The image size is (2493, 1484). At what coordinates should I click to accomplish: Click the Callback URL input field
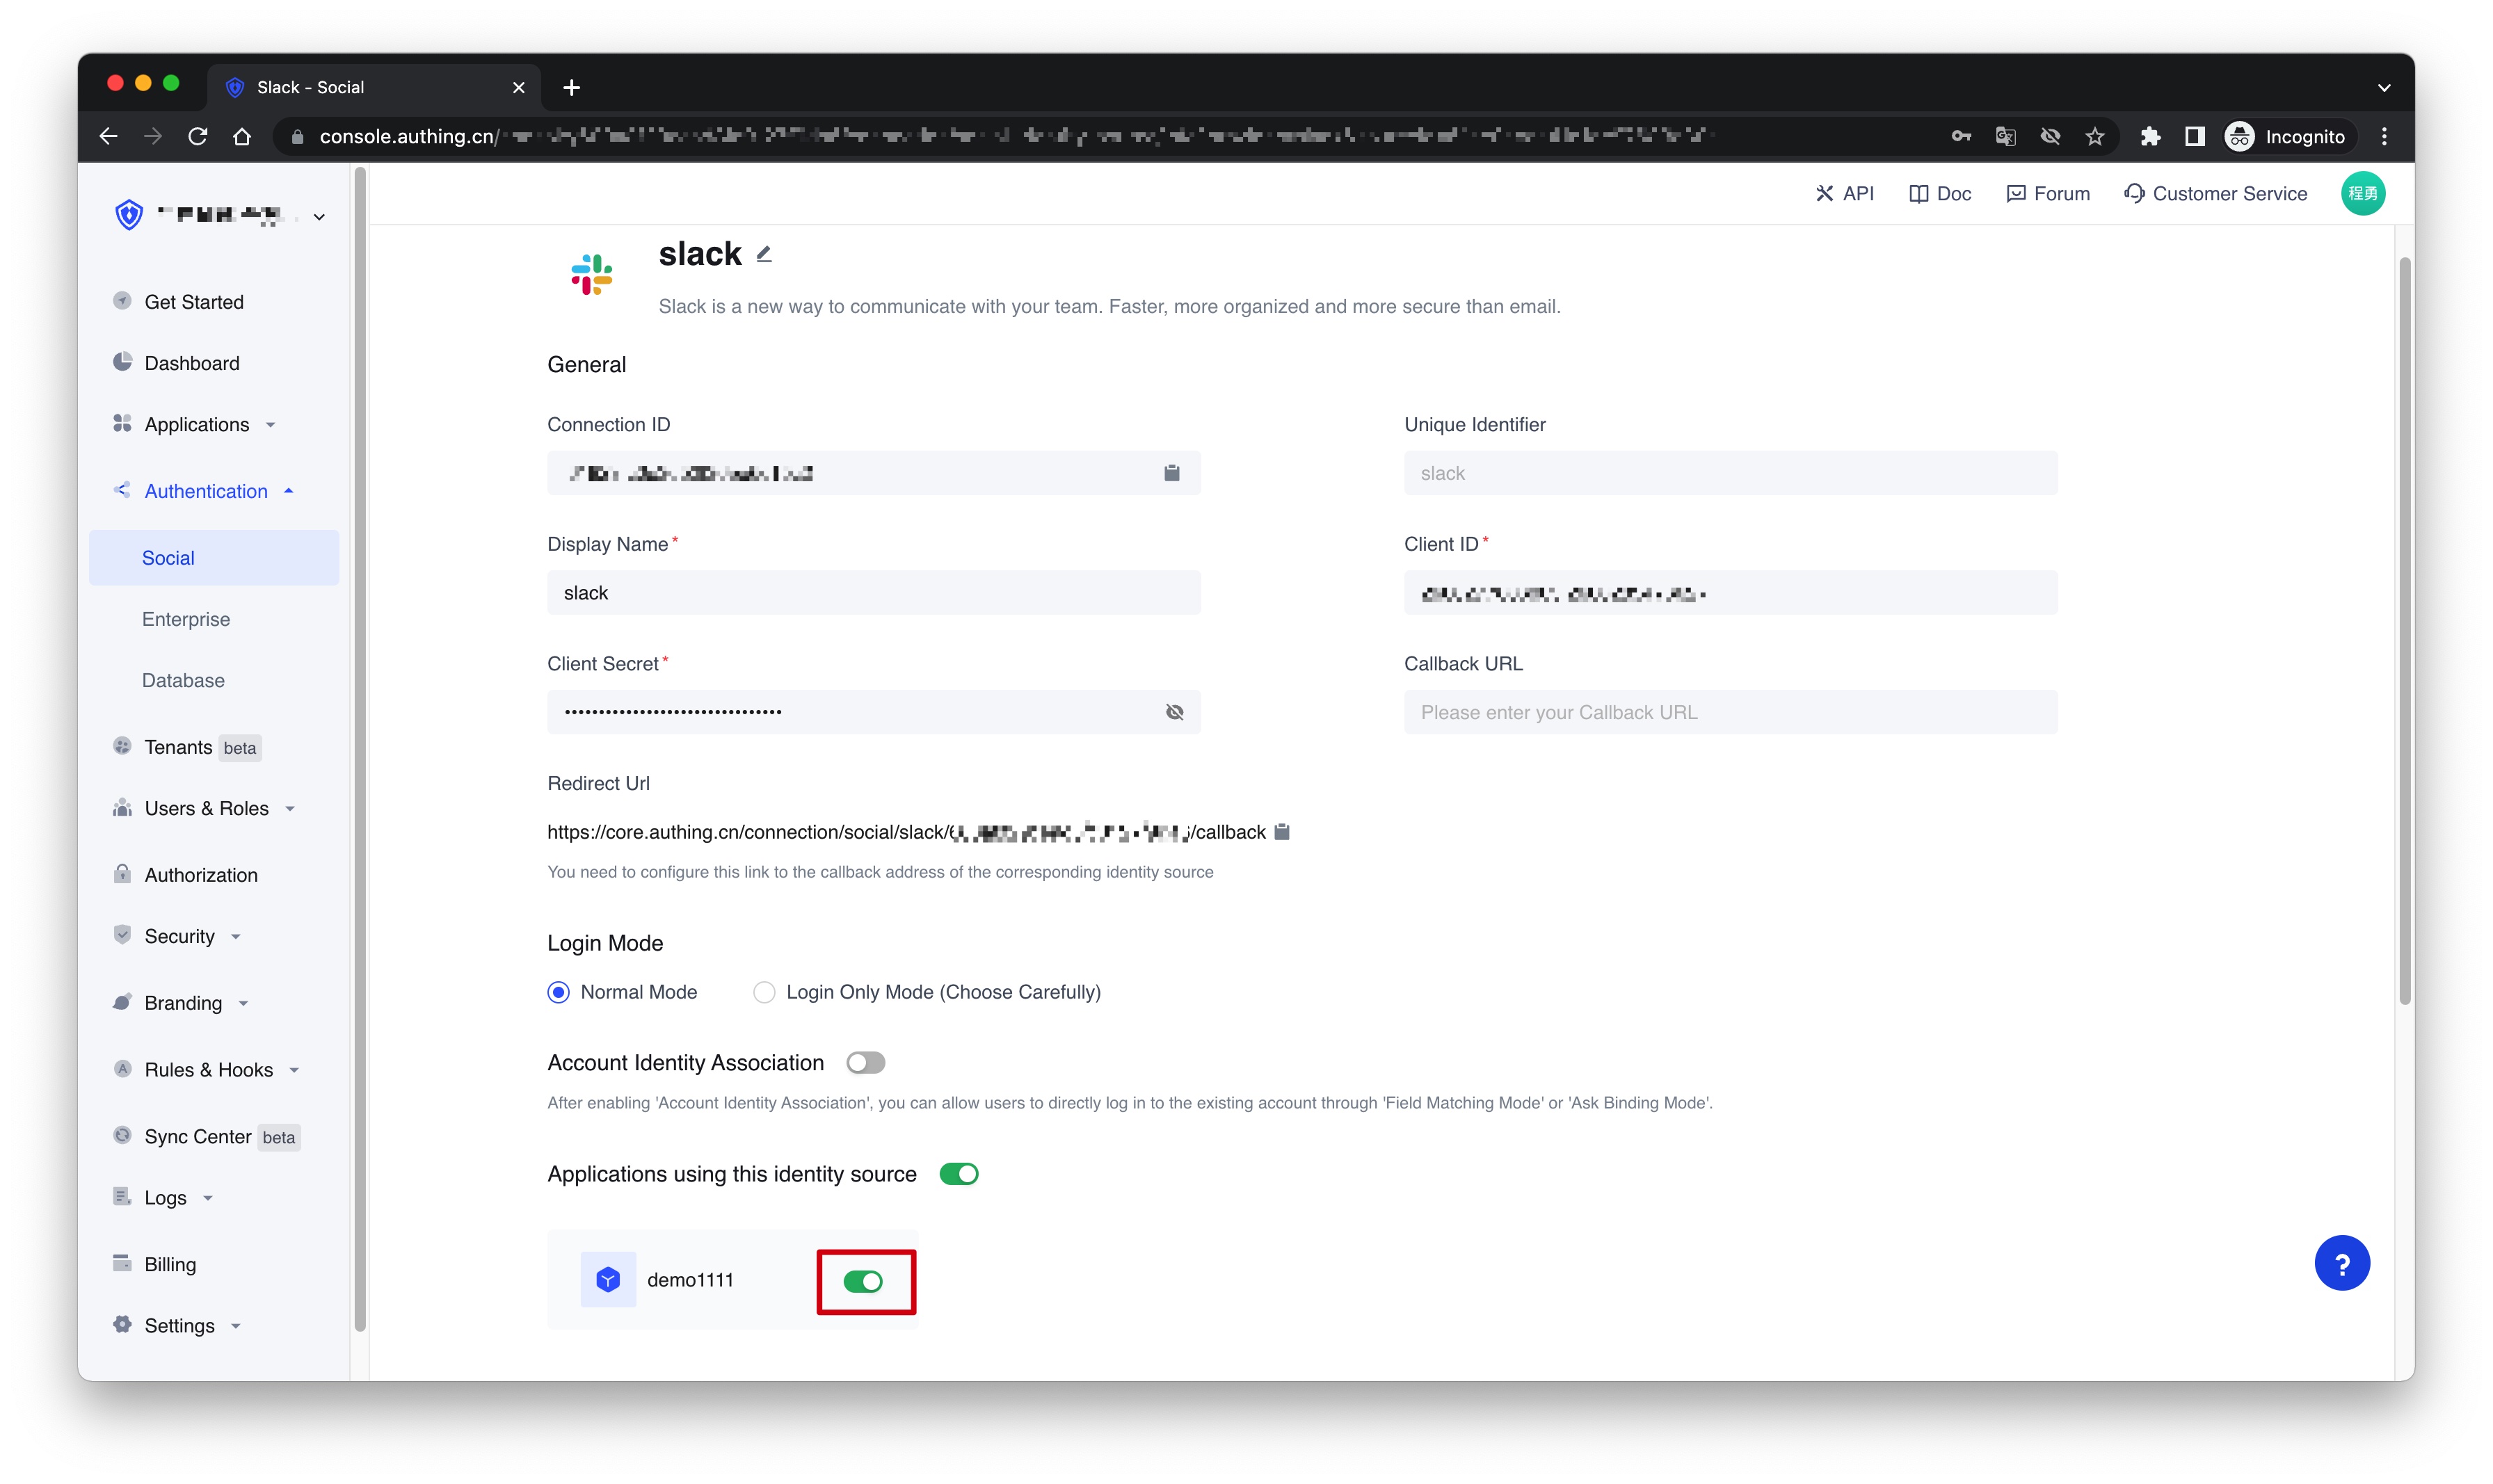tap(1730, 712)
